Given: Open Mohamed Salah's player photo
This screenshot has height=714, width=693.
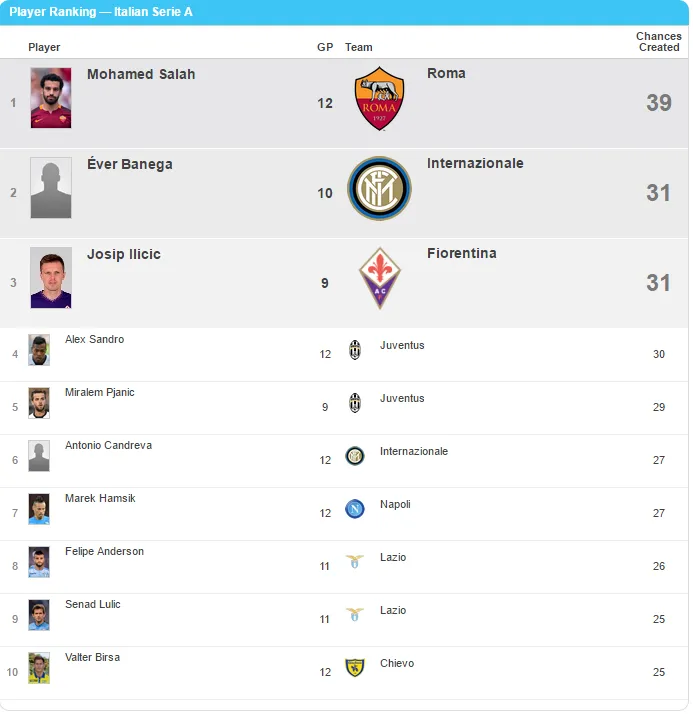Looking at the screenshot, I should (51, 98).
